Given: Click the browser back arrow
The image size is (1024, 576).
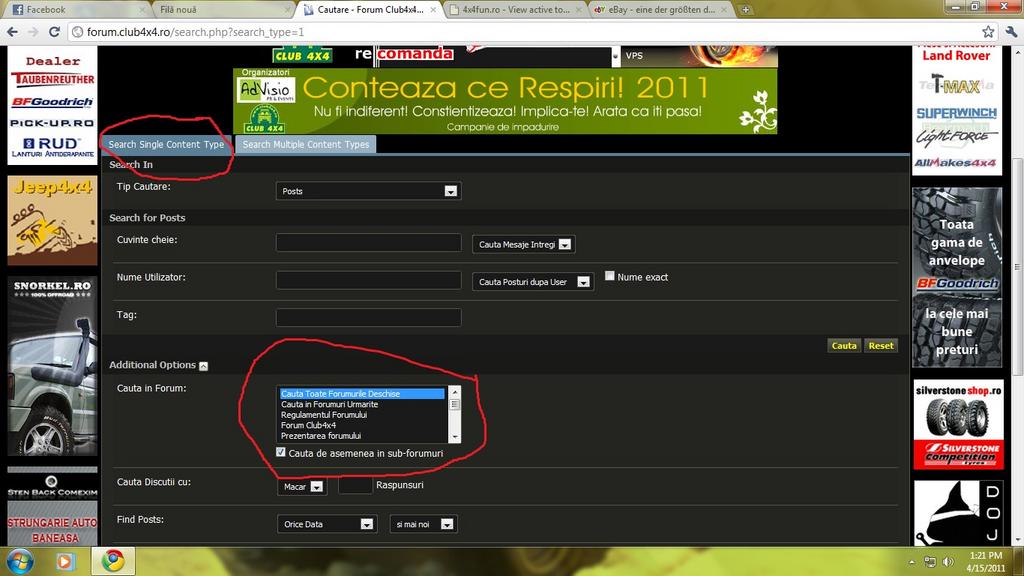Looking at the screenshot, I should [12, 32].
